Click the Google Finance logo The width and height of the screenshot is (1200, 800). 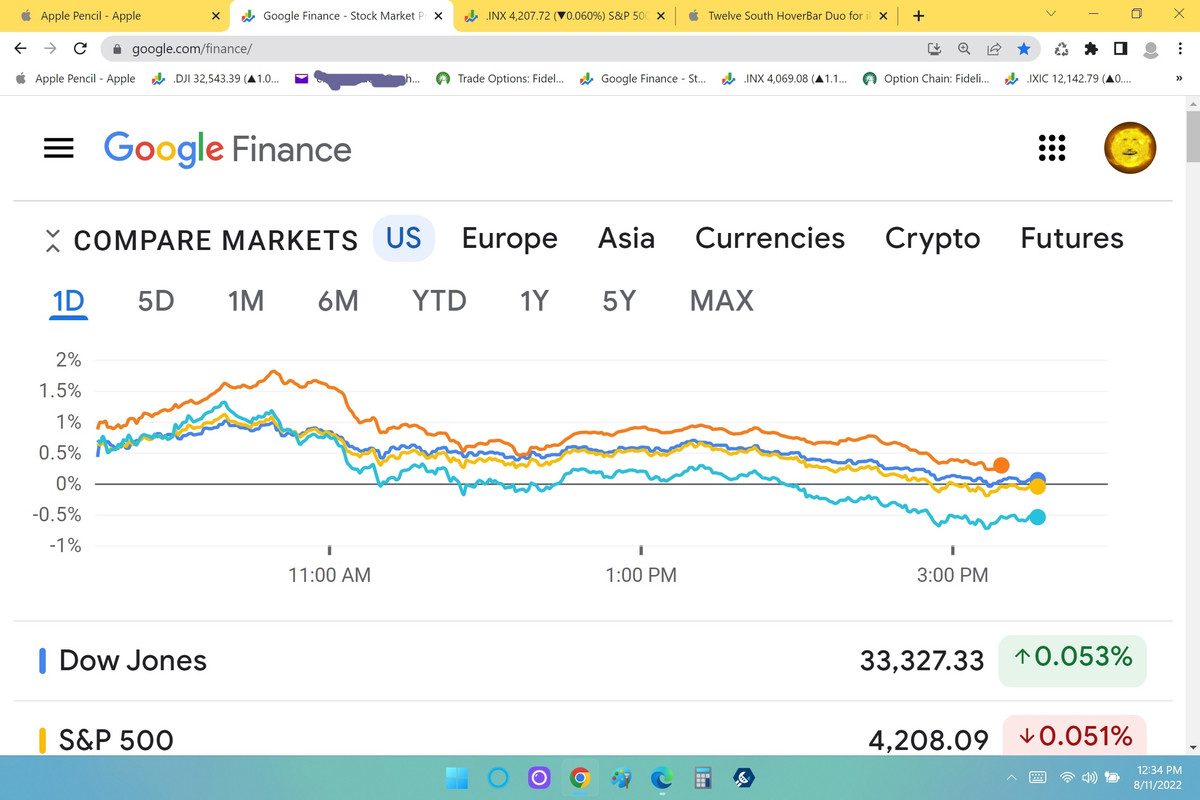tap(228, 149)
